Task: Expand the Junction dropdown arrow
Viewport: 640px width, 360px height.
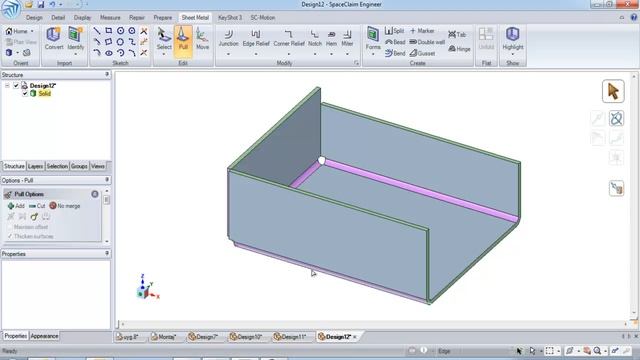Action: (x=228, y=54)
